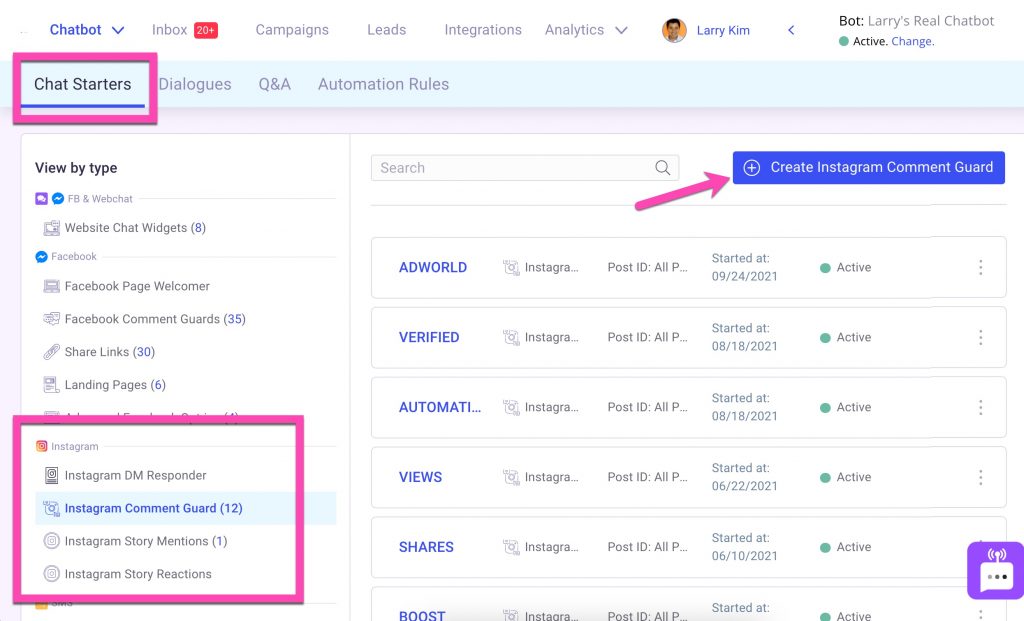Open the purple chat widget launcher
The width and height of the screenshot is (1024, 621).
[x=996, y=571]
